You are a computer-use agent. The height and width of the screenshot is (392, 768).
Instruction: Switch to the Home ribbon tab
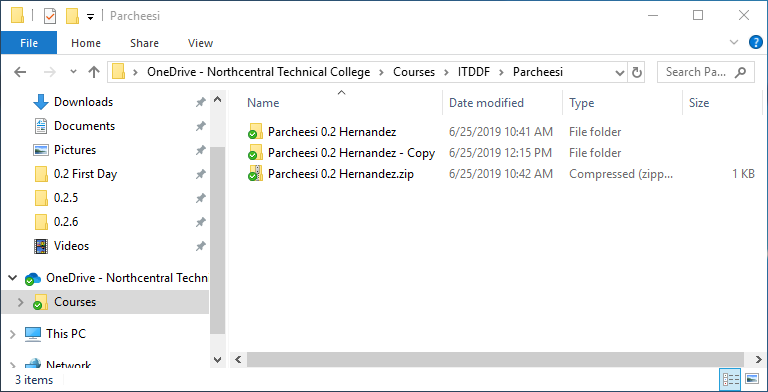coord(86,43)
